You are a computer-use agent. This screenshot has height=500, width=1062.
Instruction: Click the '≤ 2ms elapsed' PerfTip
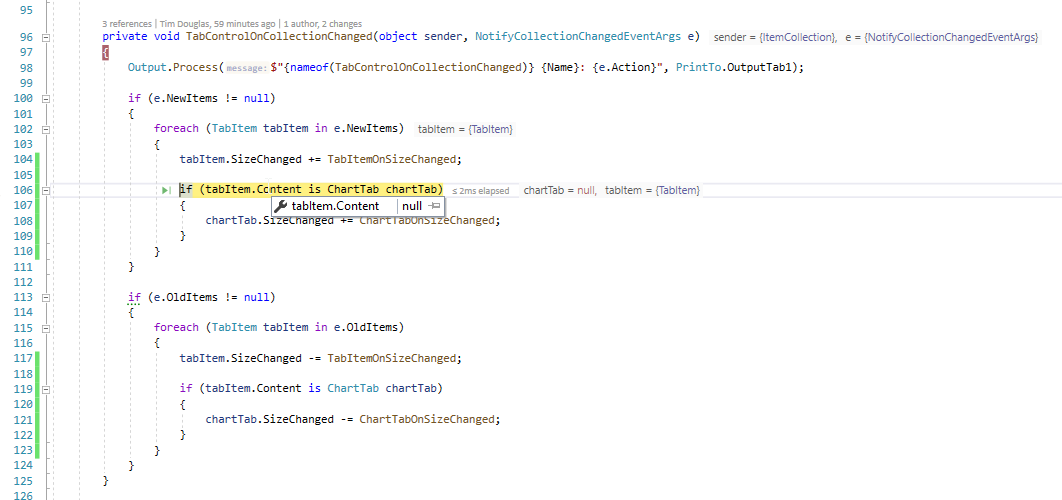pos(480,191)
